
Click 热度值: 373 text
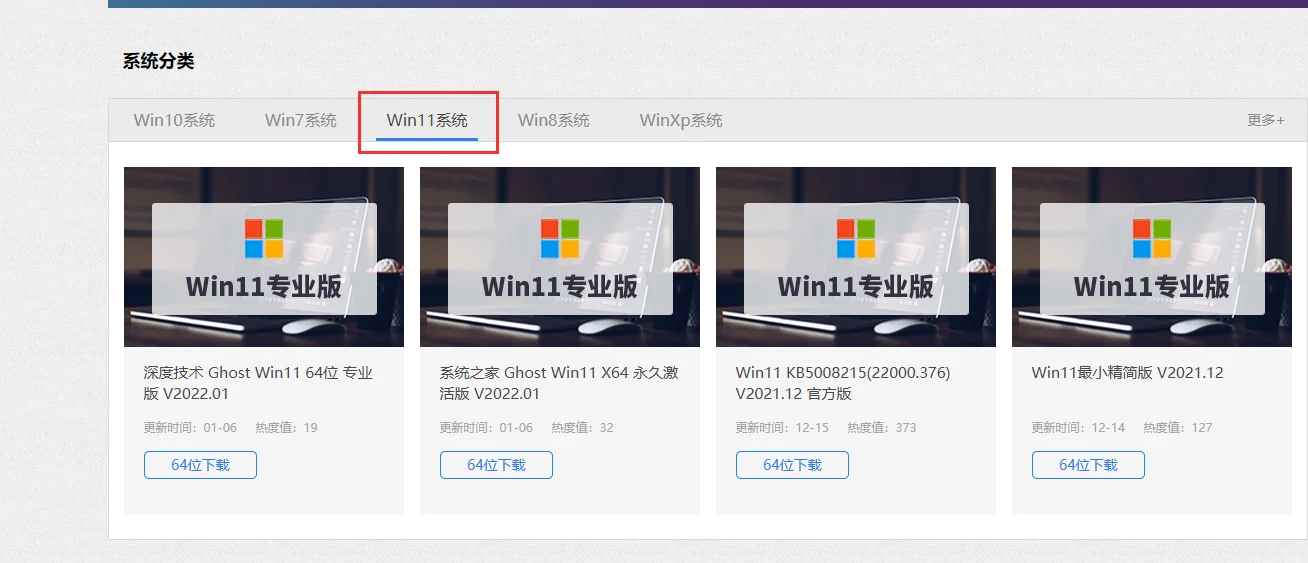(882, 427)
